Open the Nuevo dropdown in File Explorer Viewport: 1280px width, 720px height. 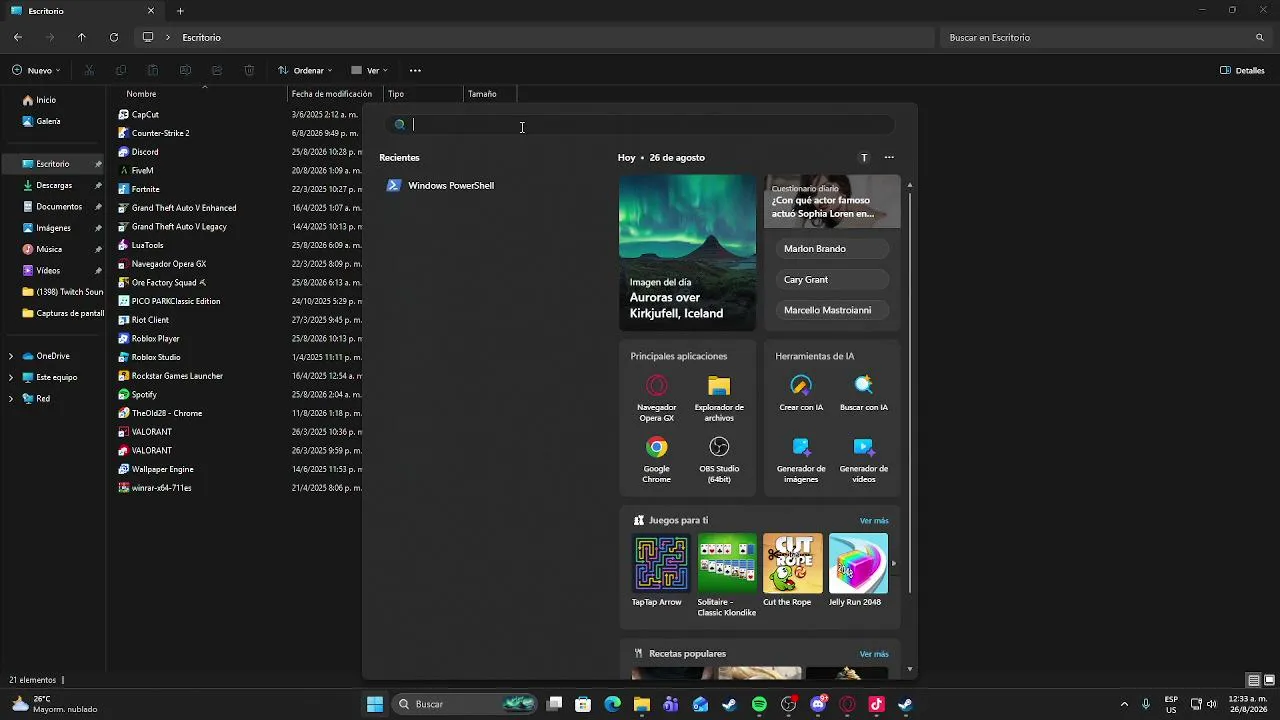(x=36, y=70)
